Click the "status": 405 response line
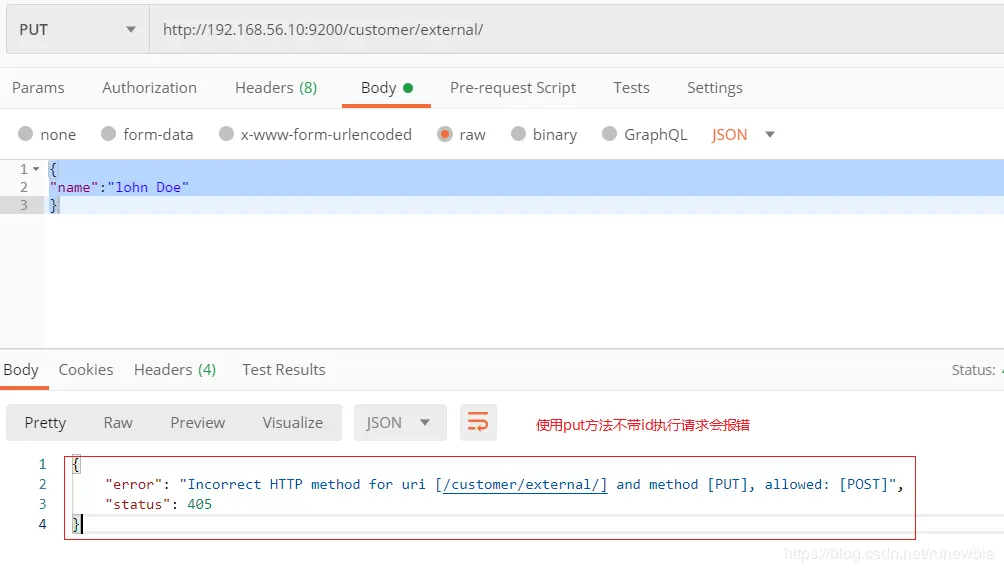The image size is (1004, 572). 158,504
